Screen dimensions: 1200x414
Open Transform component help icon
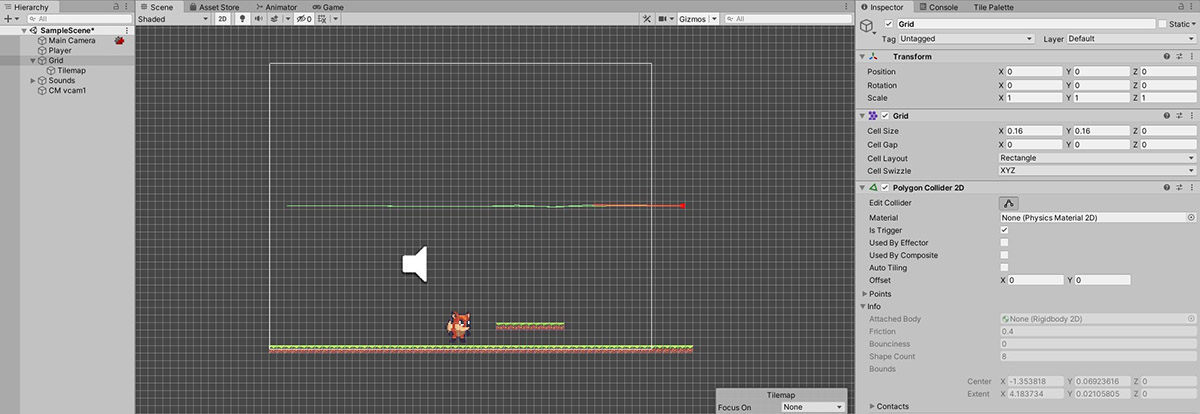coord(1167,57)
